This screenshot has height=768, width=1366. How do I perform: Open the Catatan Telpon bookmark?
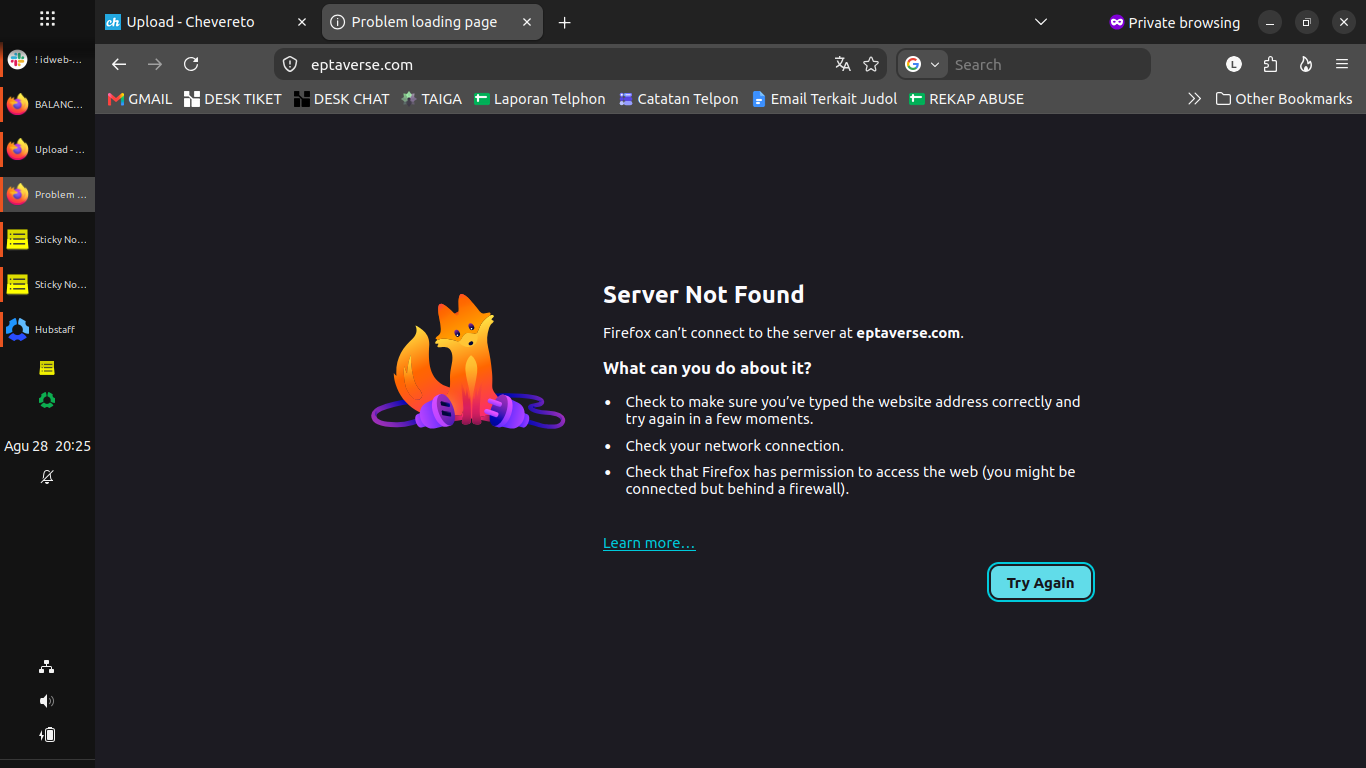(679, 99)
